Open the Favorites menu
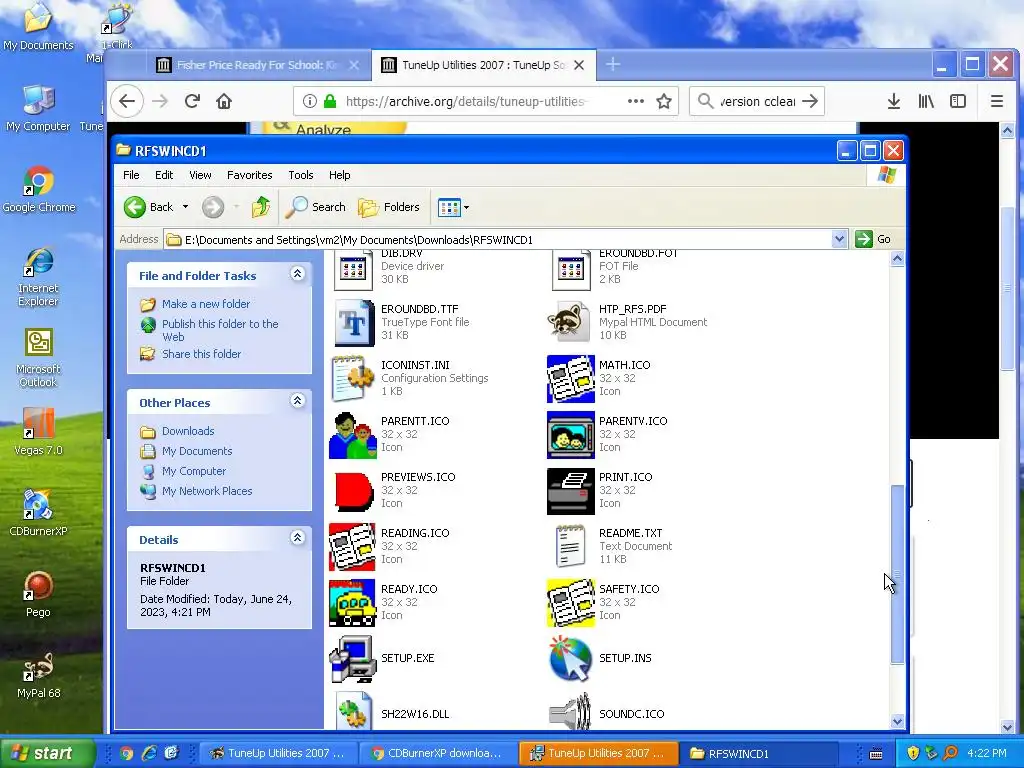This screenshot has width=1024, height=768. [249, 175]
